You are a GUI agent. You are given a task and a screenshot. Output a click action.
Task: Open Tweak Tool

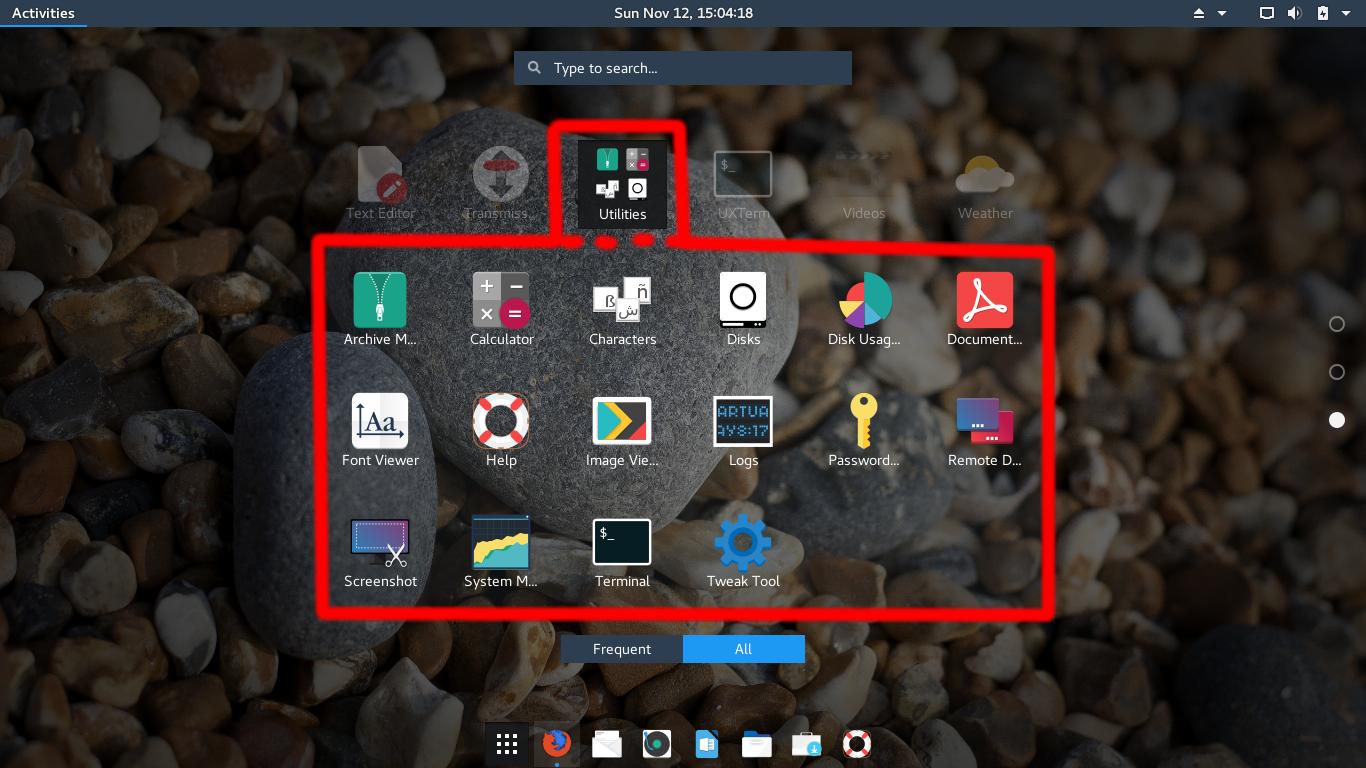click(x=743, y=541)
